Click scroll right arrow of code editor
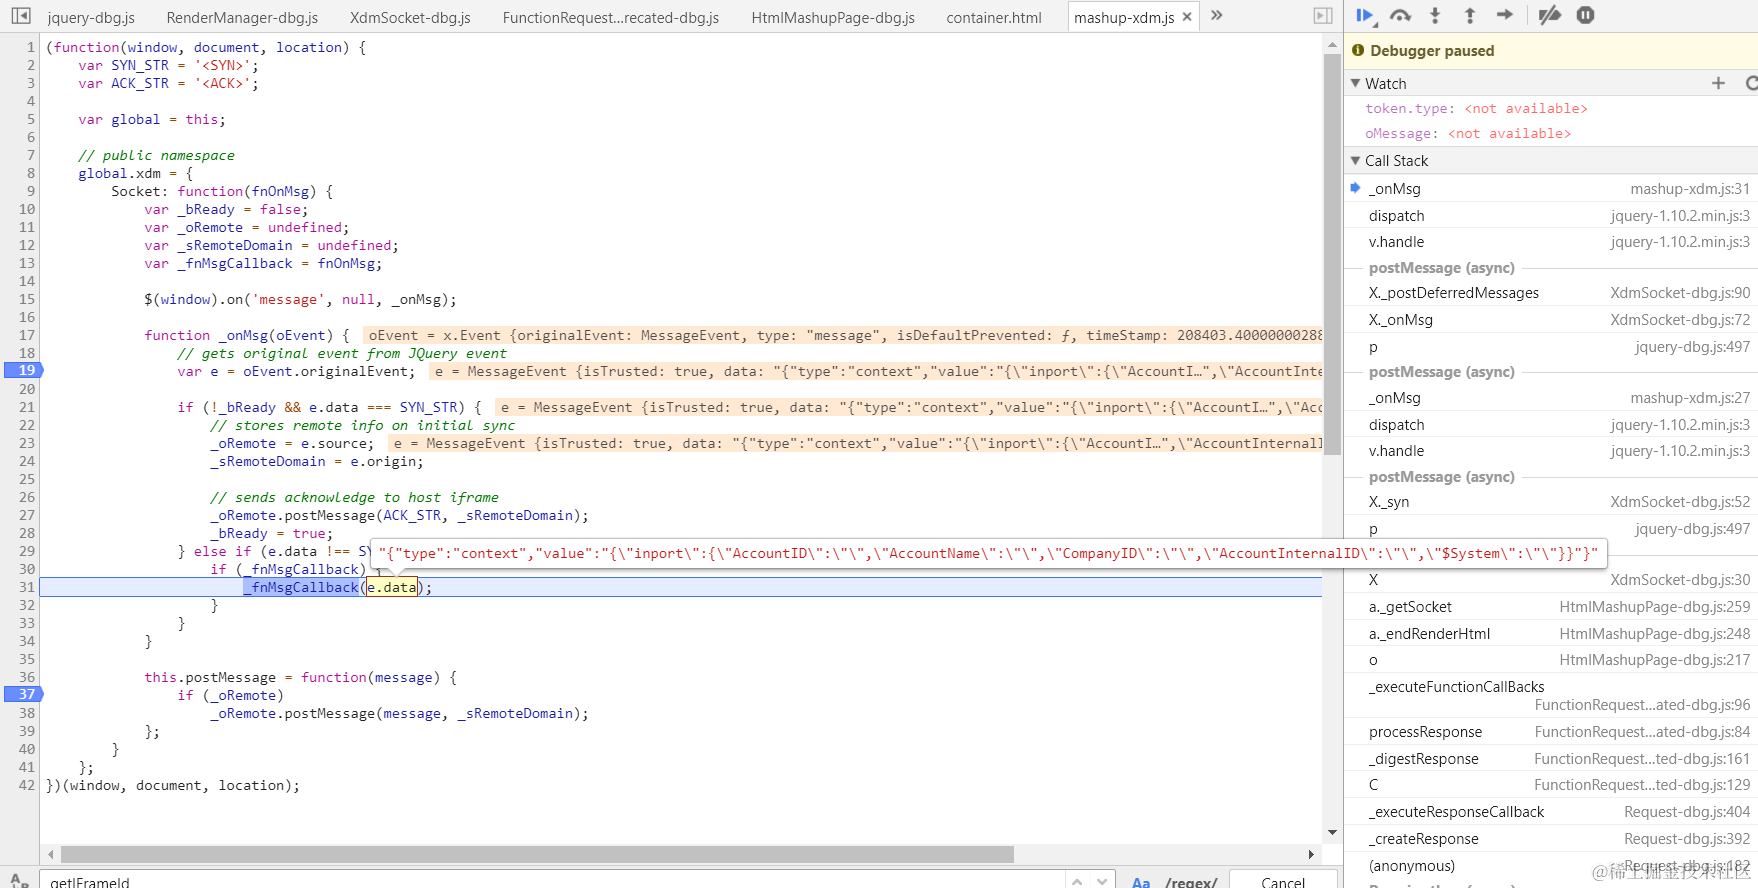This screenshot has width=1758, height=888. pyautogui.click(x=1311, y=854)
